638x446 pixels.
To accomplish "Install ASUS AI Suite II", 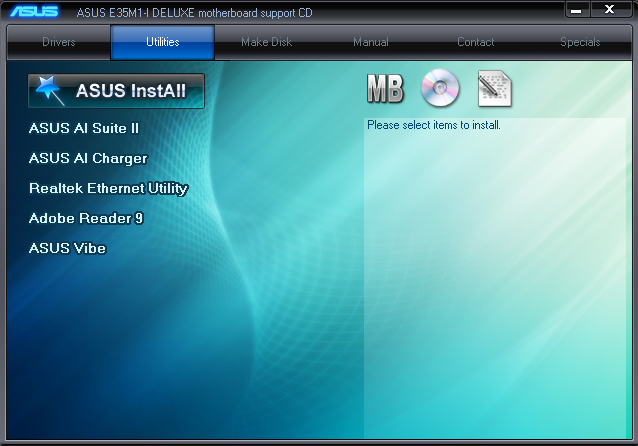I will click(x=84, y=128).
